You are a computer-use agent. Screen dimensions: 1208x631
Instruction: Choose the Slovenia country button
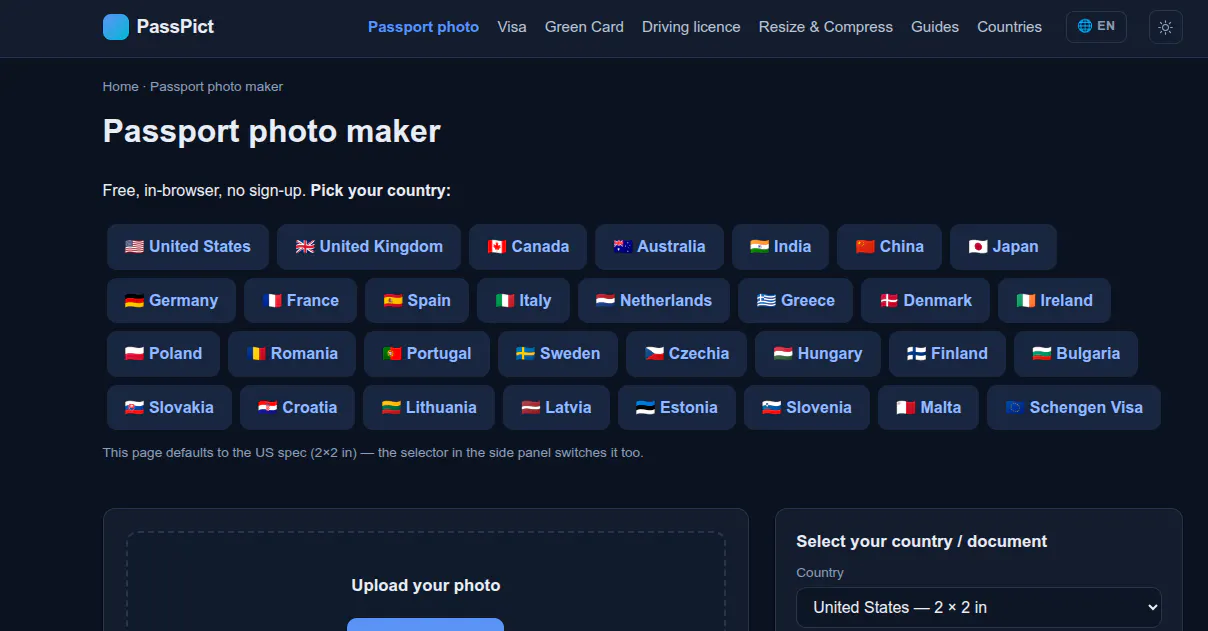point(807,408)
